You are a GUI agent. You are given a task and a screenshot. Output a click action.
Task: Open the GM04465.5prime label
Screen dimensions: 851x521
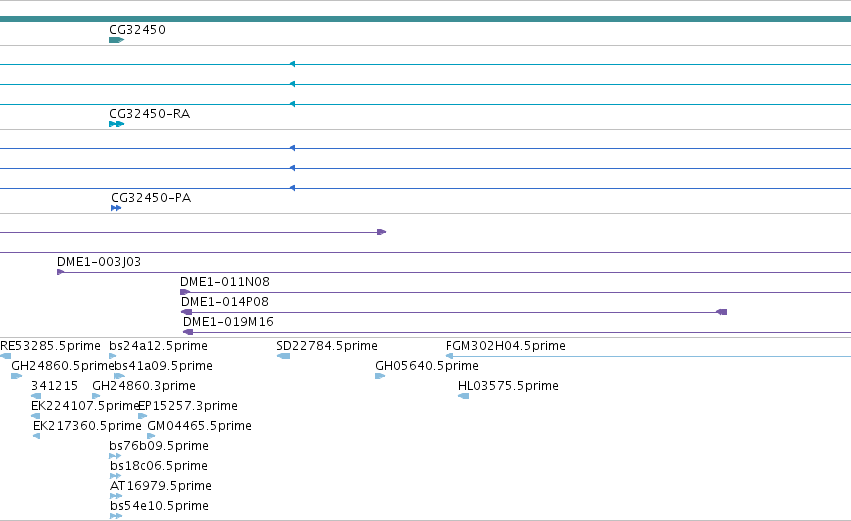pyautogui.click(x=199, y=426)
